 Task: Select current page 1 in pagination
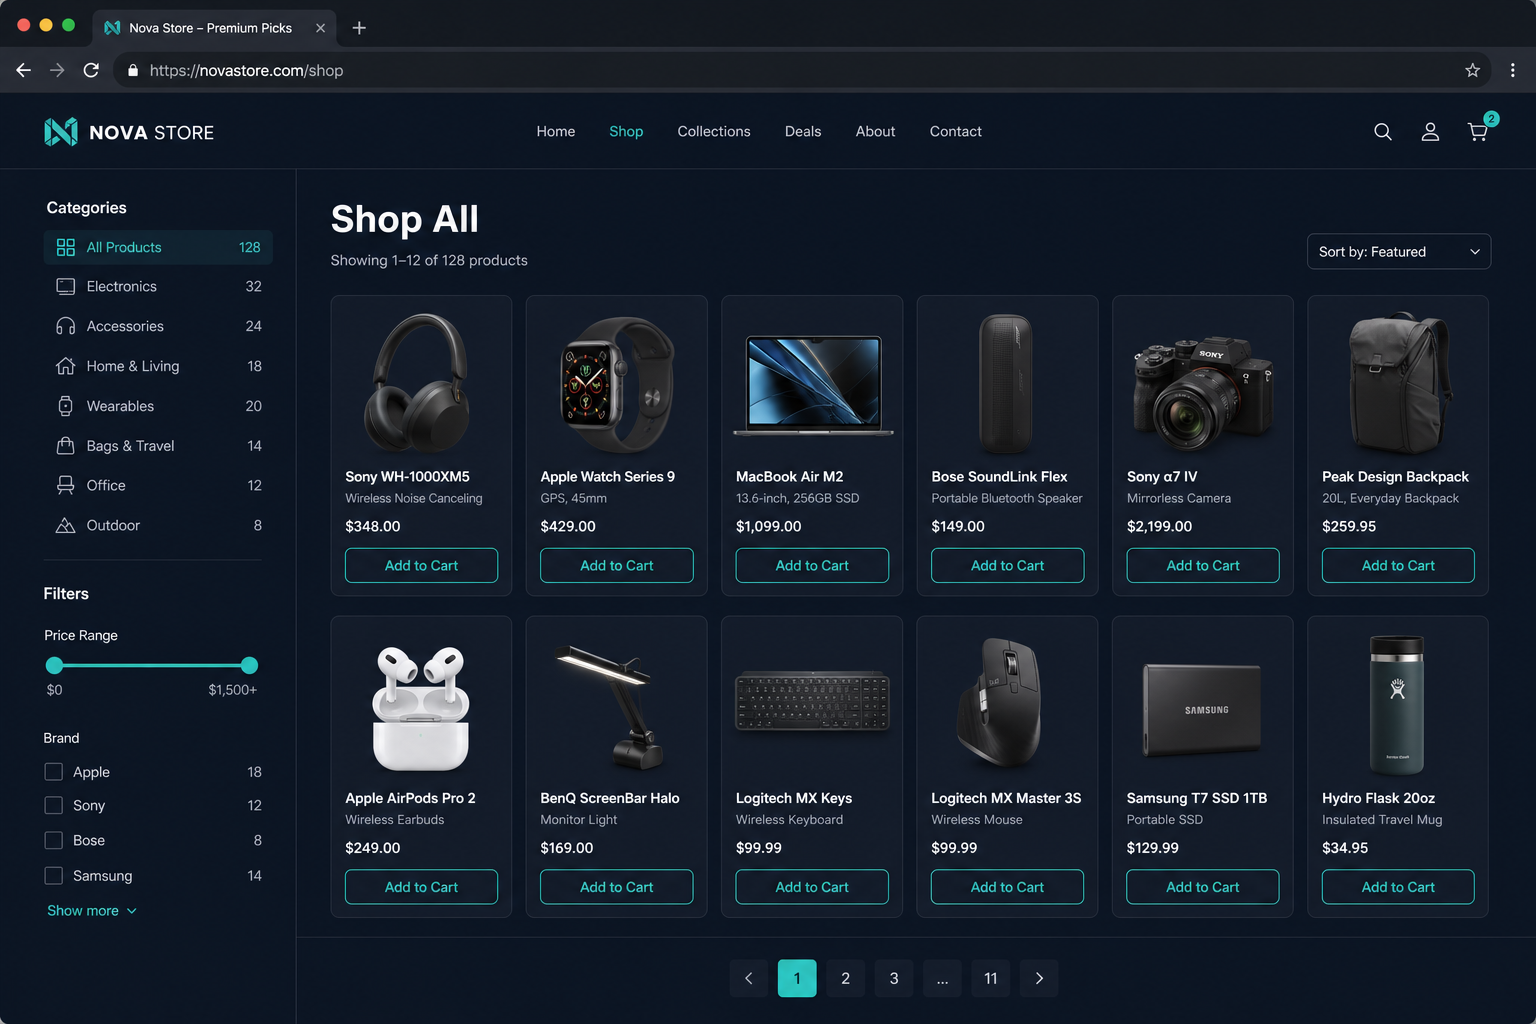pos(797,978)
